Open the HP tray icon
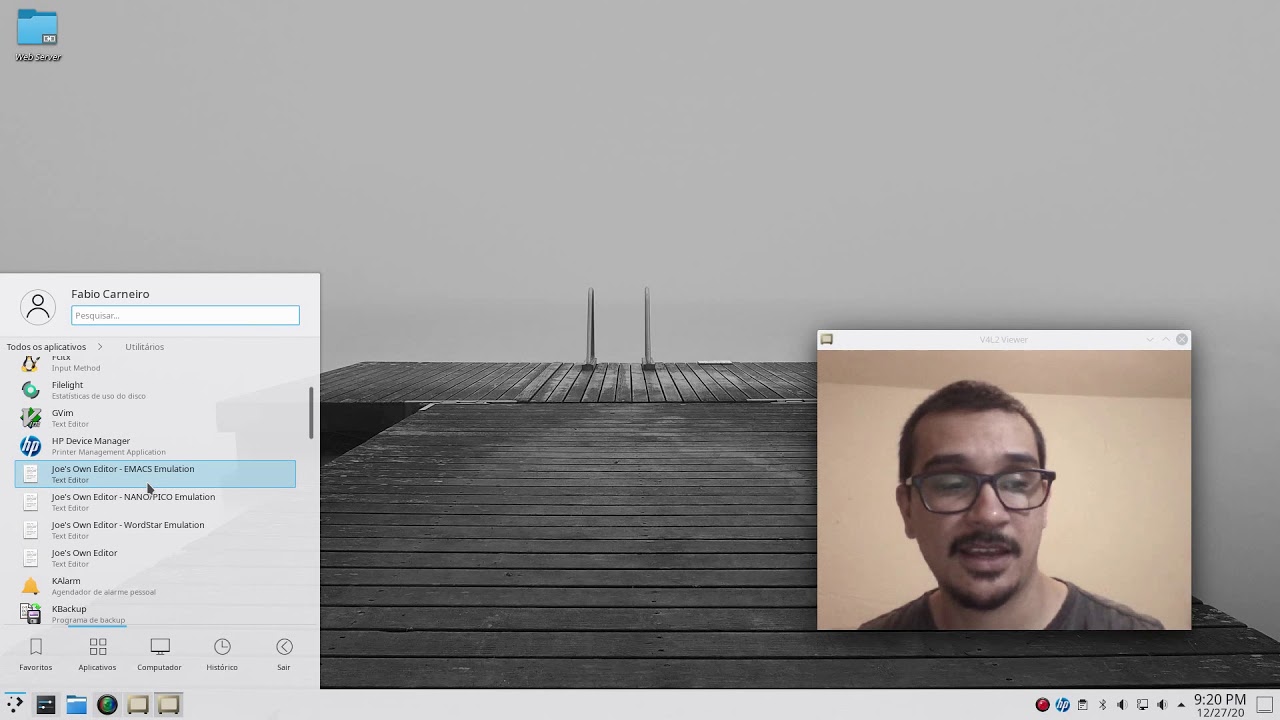Screen dimensions: 1280x720 point(1062,705)
